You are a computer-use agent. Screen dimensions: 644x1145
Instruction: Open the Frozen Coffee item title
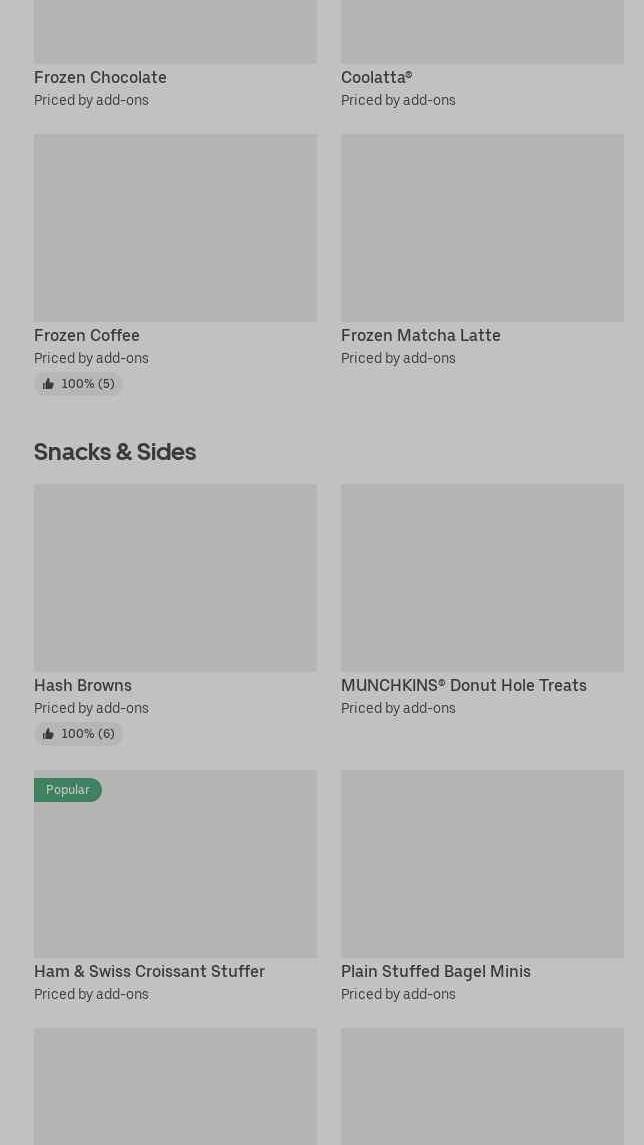(87, 335)
